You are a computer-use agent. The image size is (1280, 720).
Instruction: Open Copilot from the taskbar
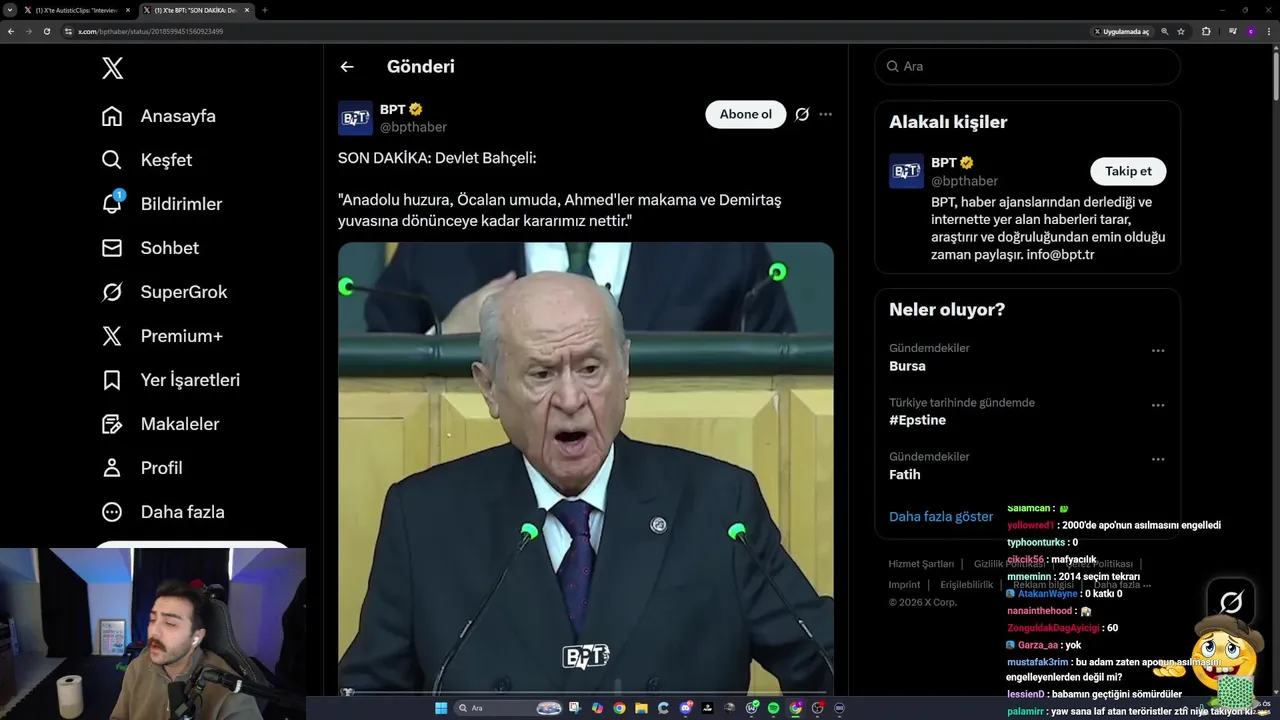point(597,708)
